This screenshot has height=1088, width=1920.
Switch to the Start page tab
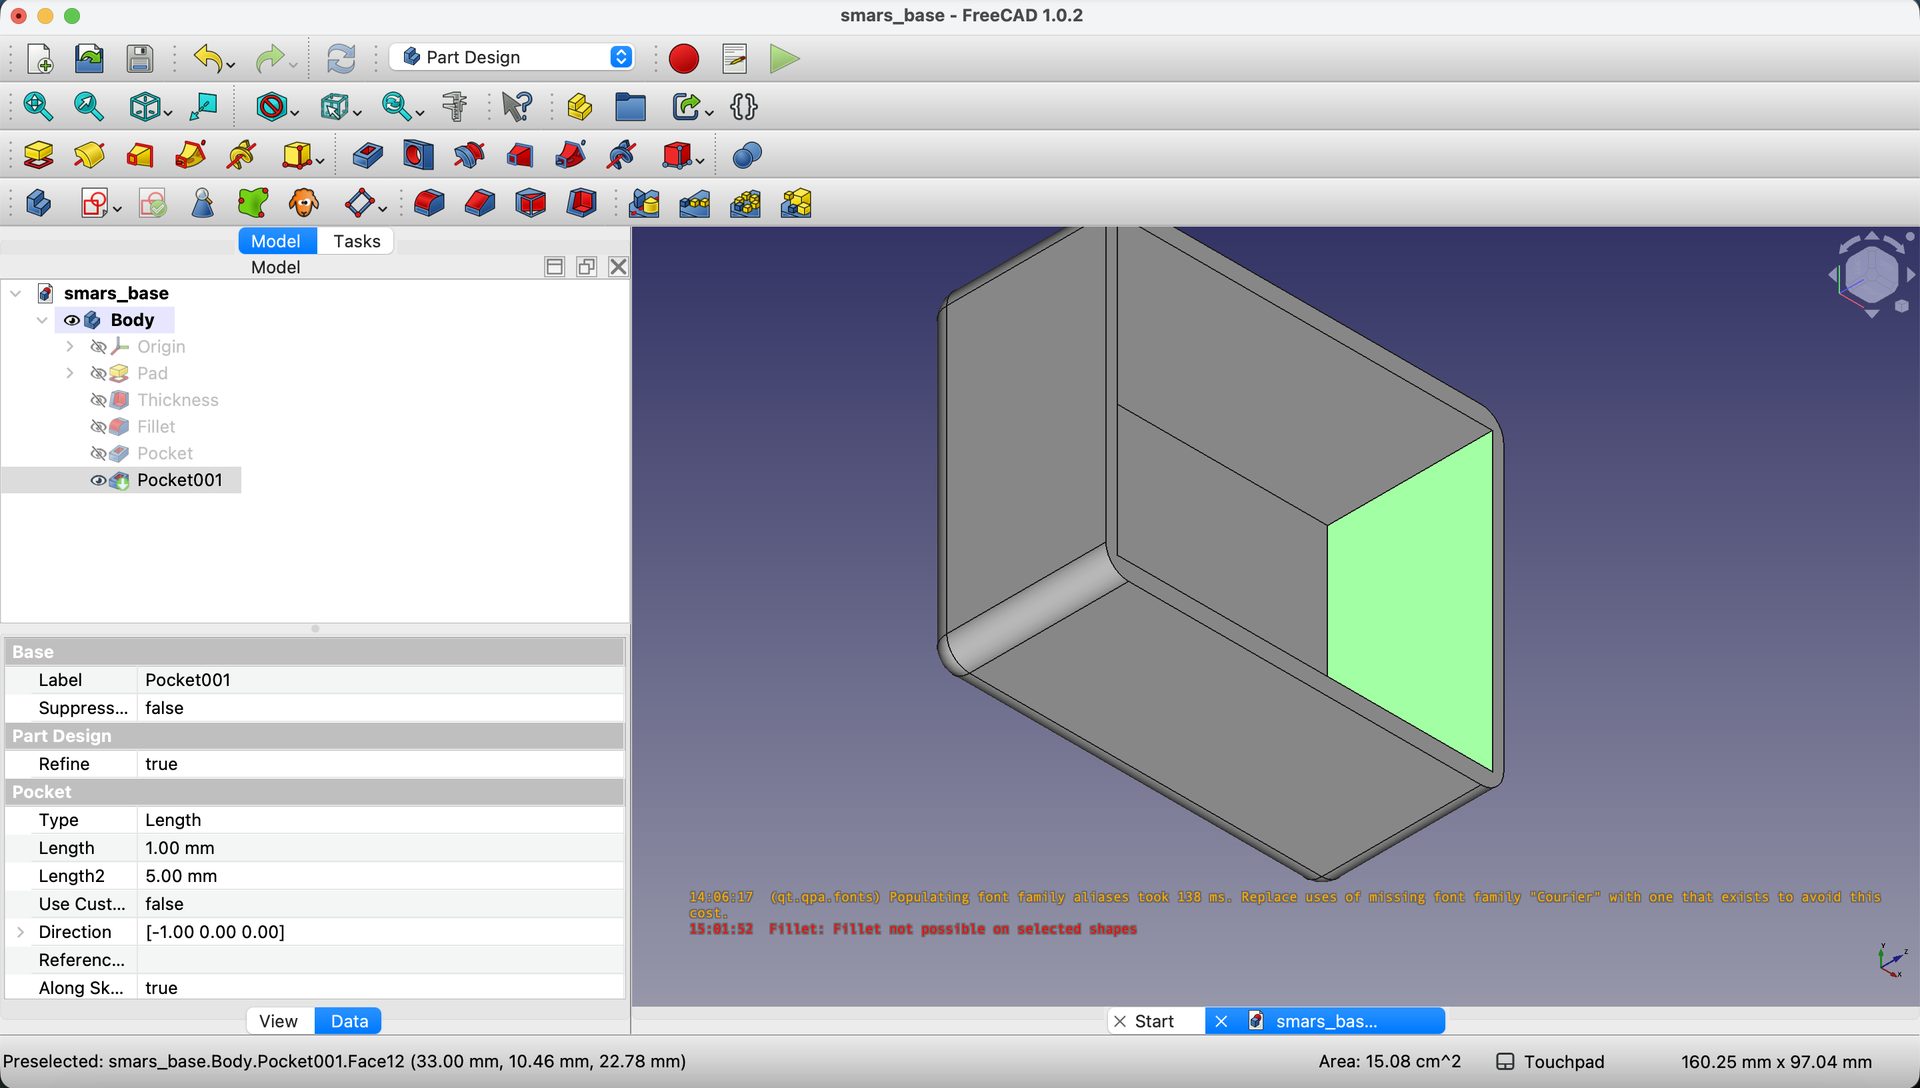[x=1155, y=1021]
